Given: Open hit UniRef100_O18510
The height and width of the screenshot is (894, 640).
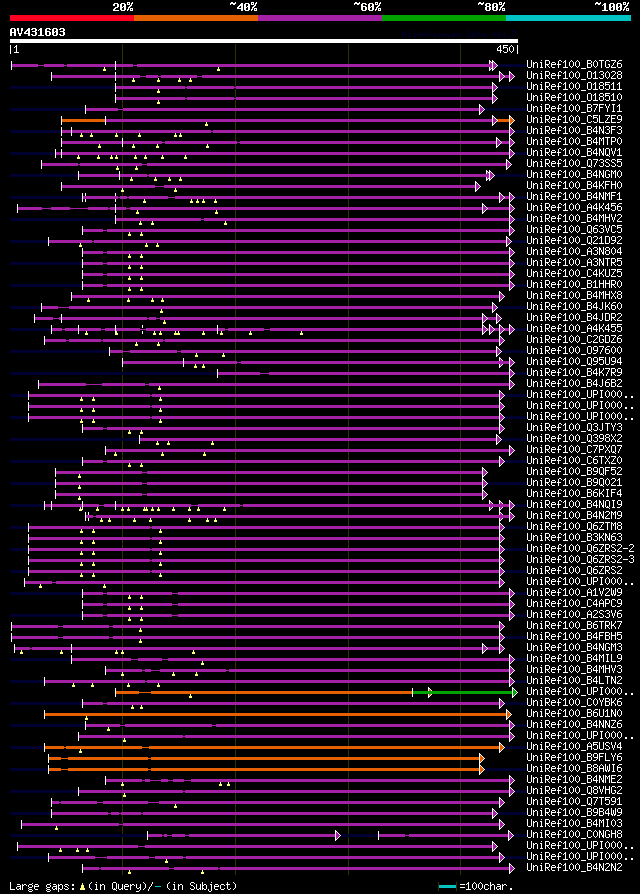Looking at the screenshot, I should (x=574, y=97).
